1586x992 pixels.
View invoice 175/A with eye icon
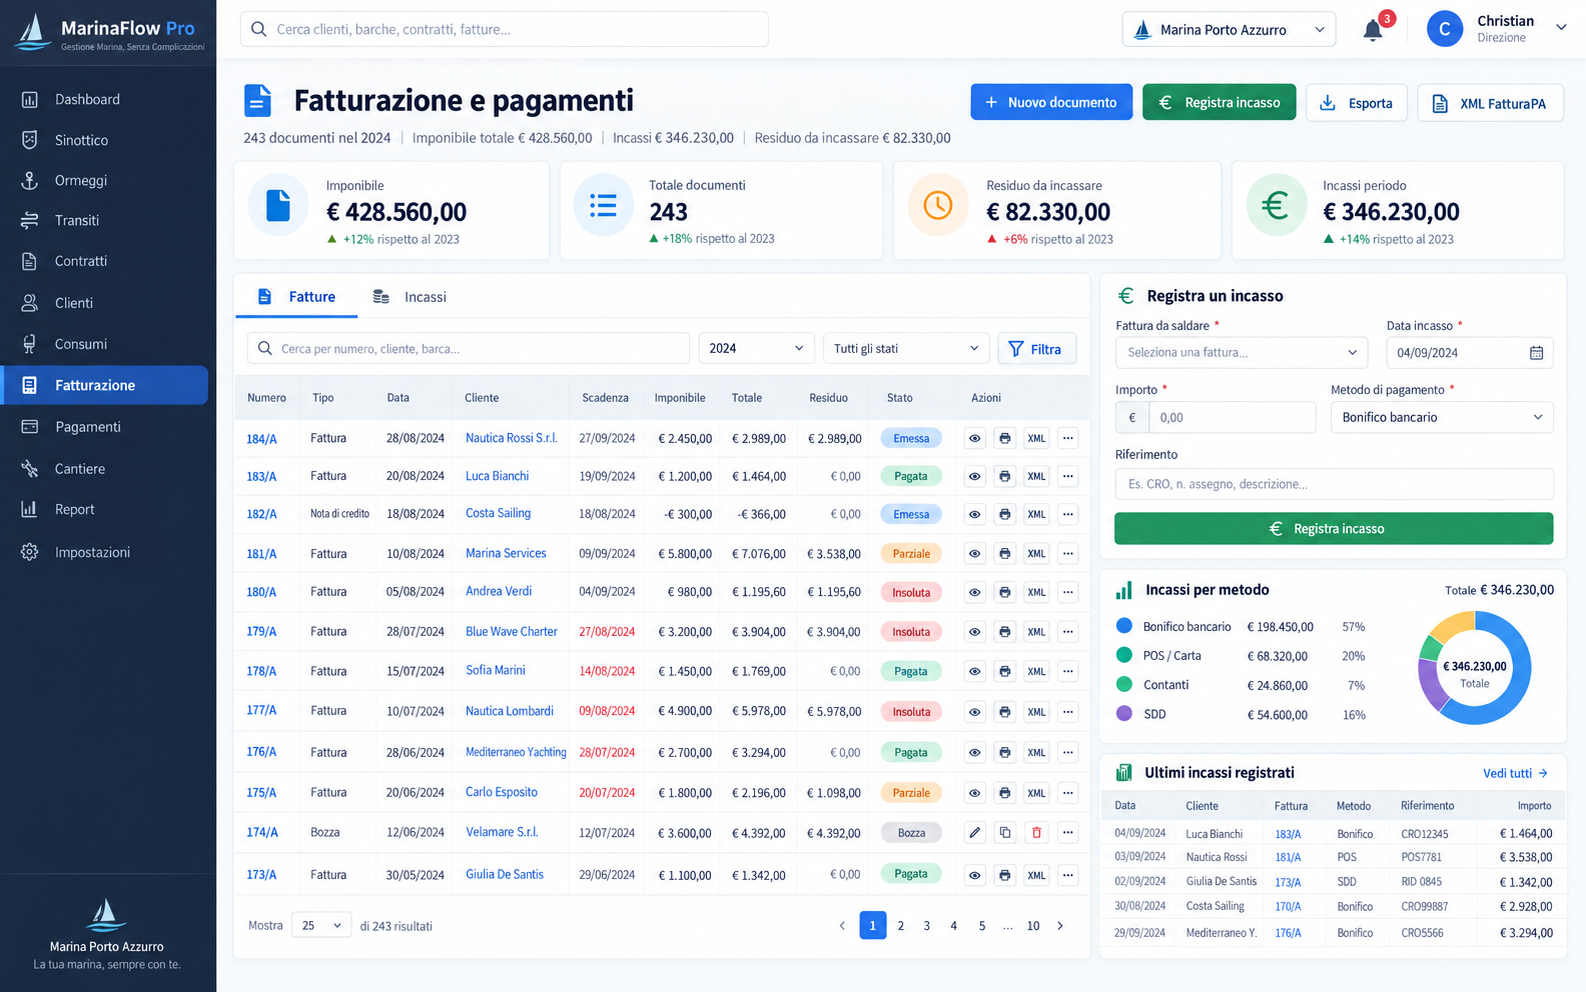click(975, 793)
